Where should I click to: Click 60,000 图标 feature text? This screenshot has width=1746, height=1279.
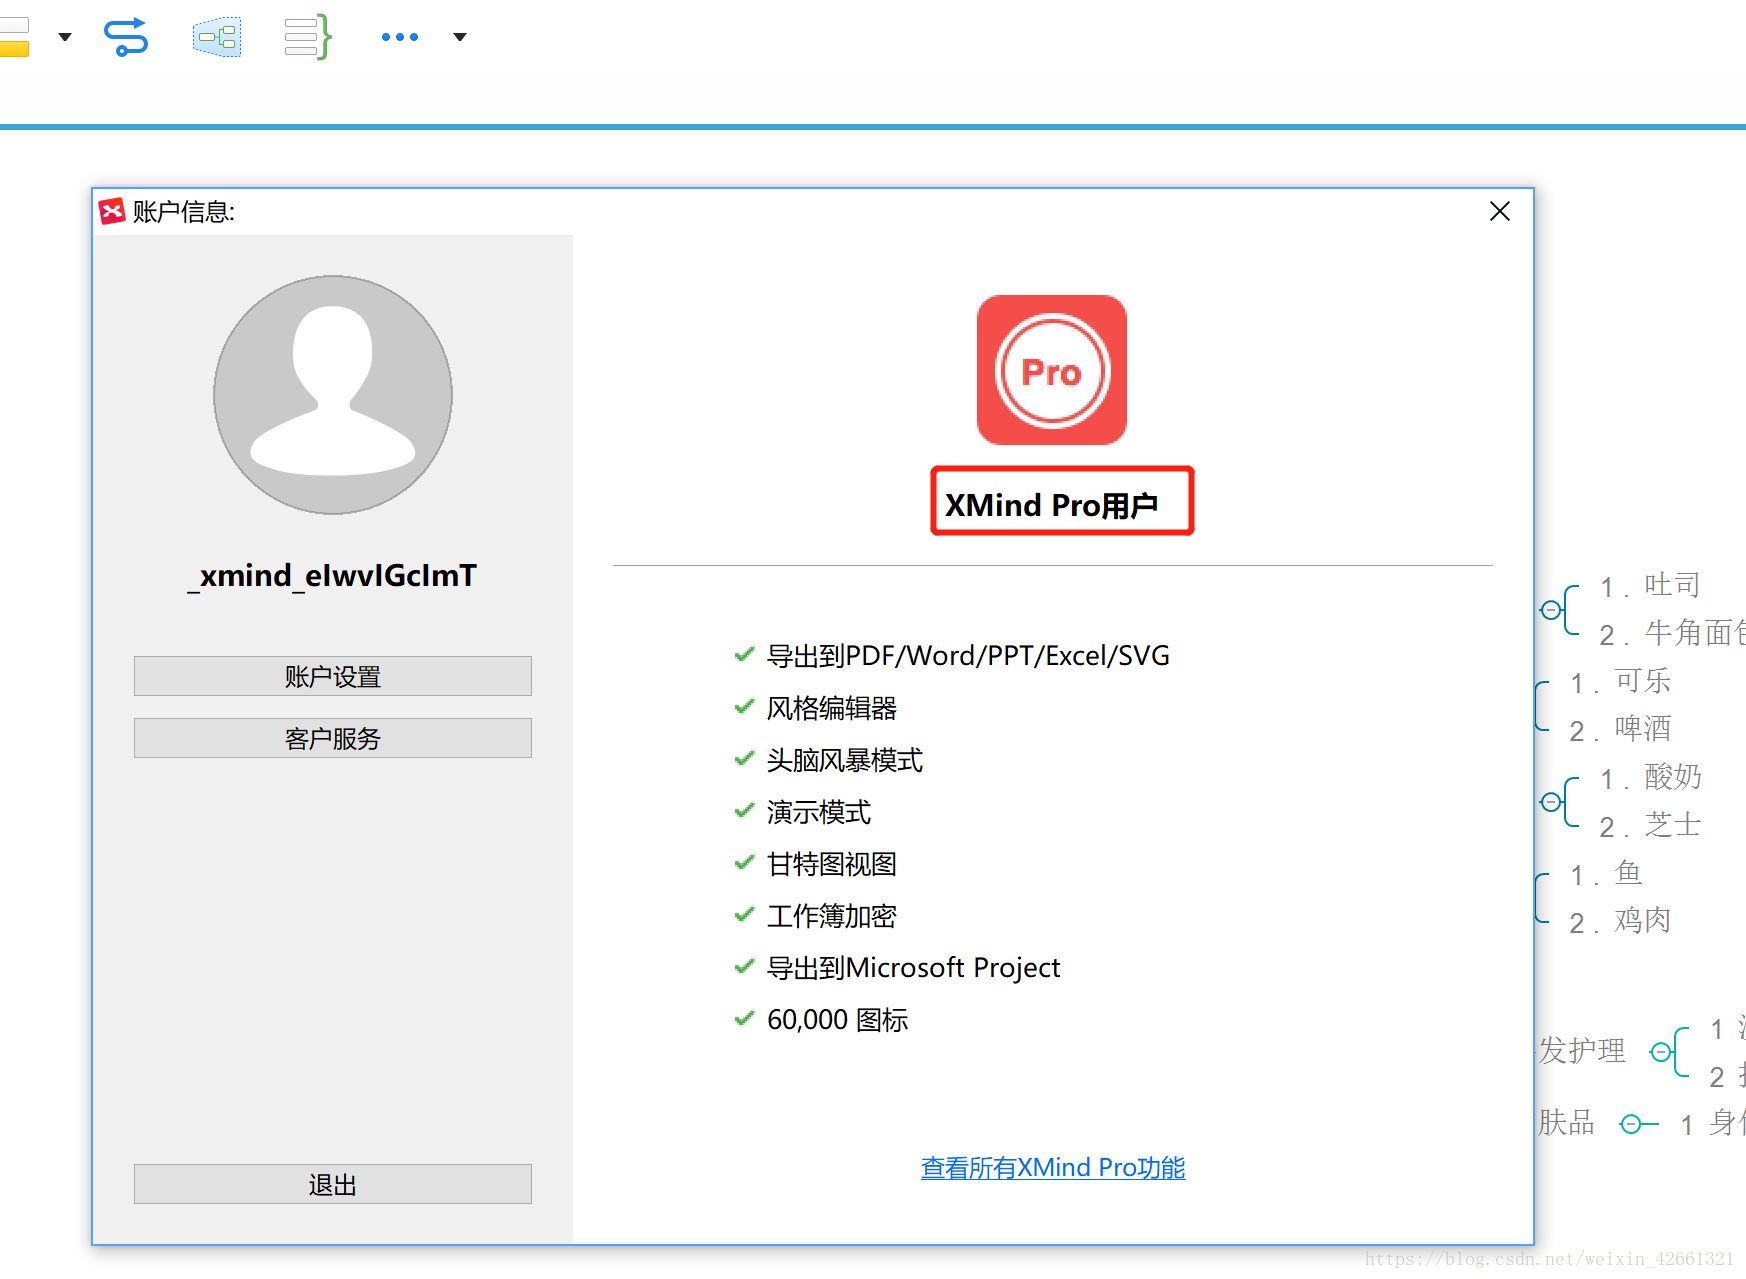pyautogui.click(x=838, y=1020)
